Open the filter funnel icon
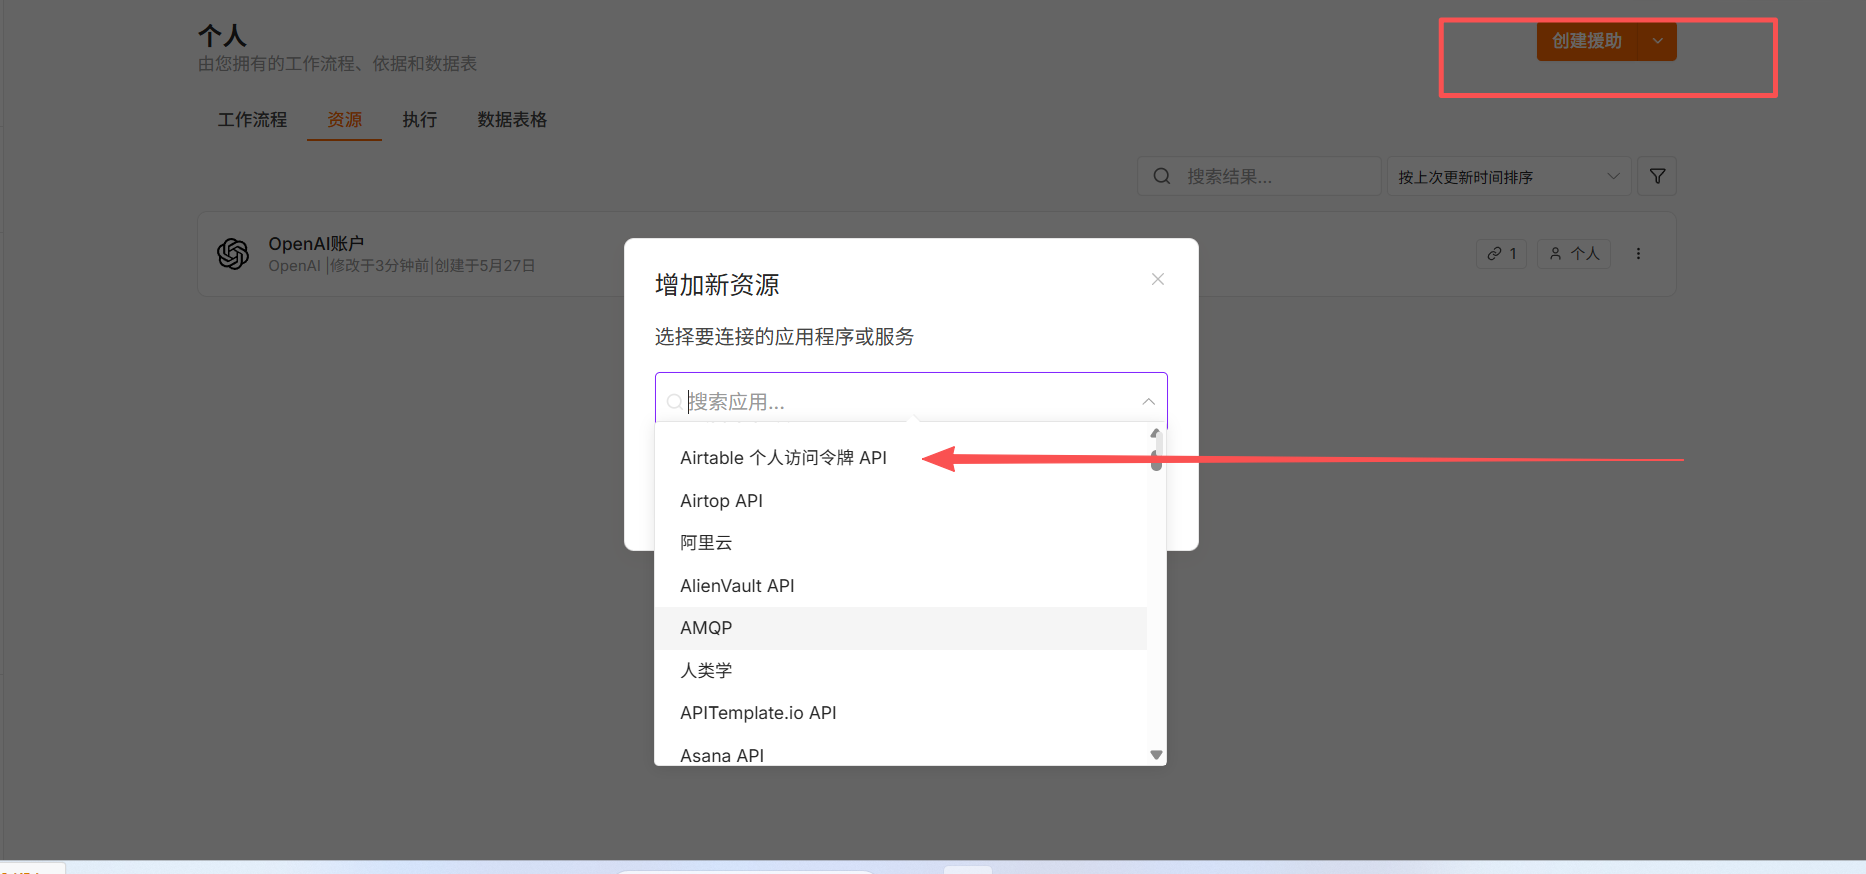The height and width of the screenshot is (874, 1866). 1657,176
